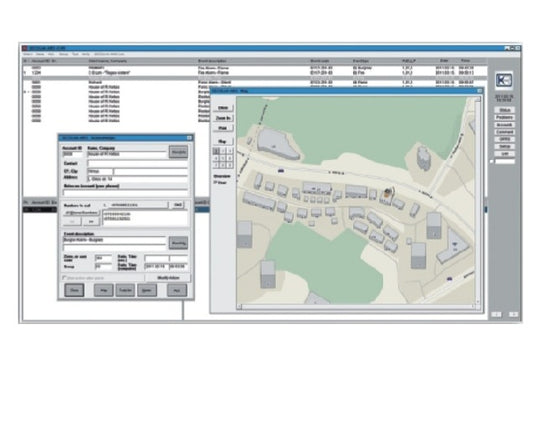
Task: Toggle the disabled checkbox above Modify Action
Action: click(65, 278)
